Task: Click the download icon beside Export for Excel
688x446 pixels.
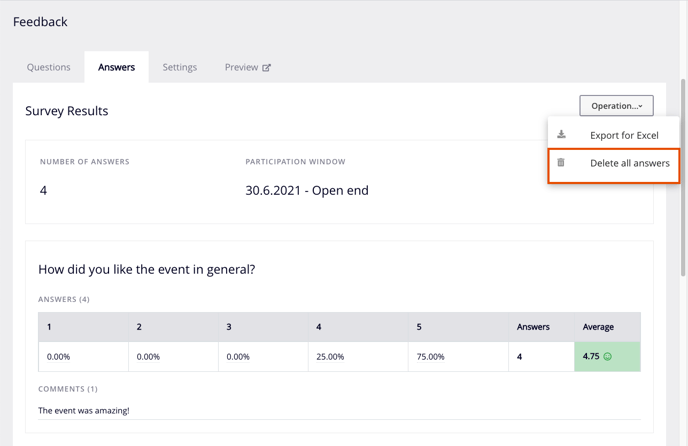Action: [x=561, y=135]
